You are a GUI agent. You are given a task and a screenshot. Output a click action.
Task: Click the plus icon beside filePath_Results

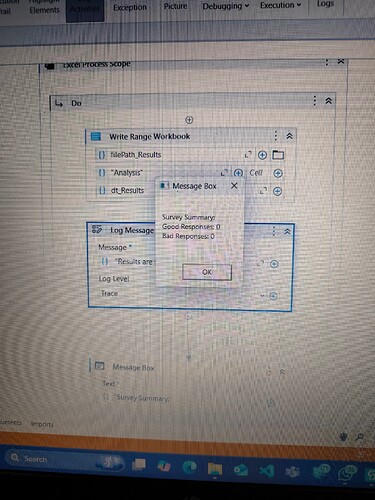click(x=262, y=155)
